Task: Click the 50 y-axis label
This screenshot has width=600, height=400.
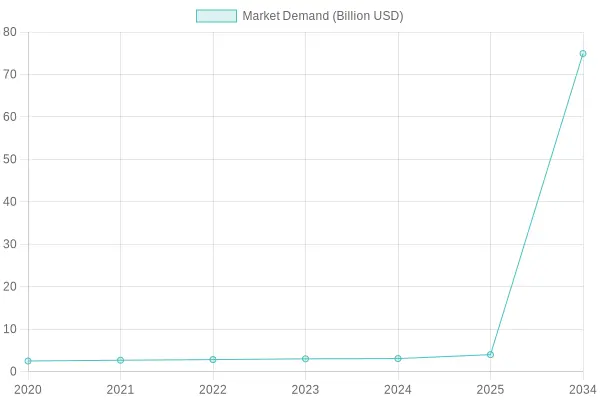Action: [x=10, y=159]
